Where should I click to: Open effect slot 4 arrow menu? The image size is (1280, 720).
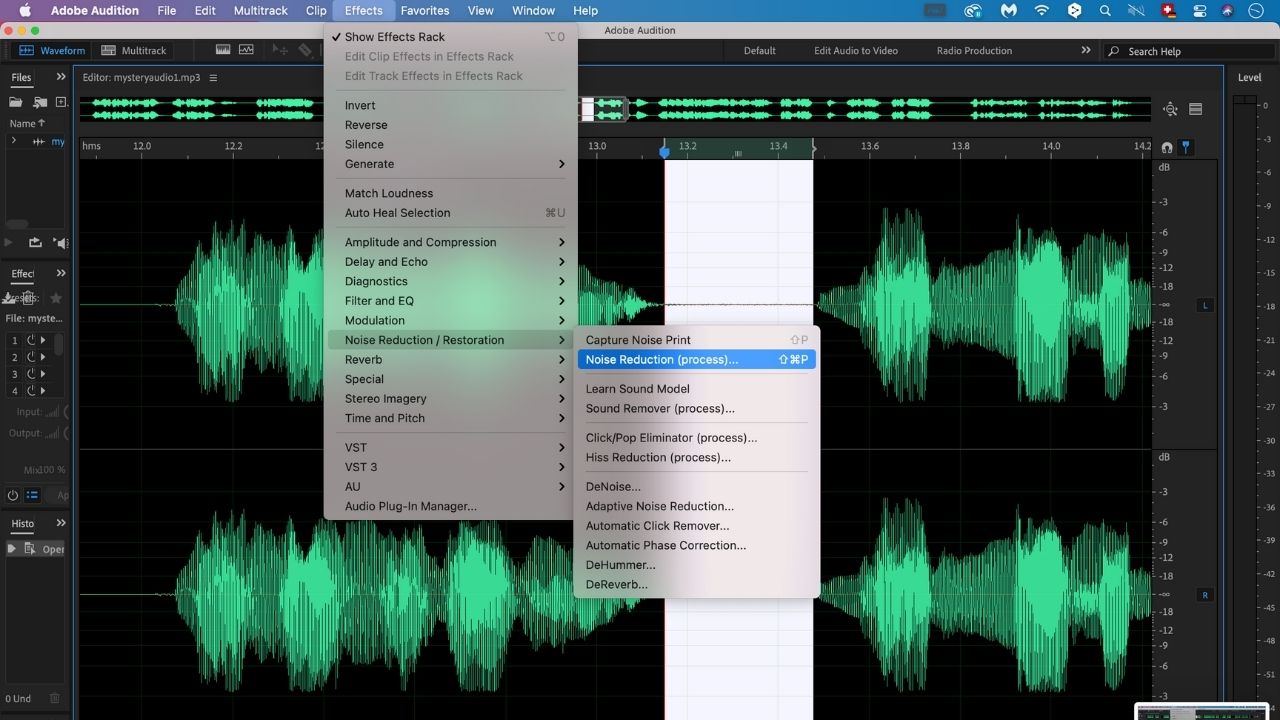click(x=43, y=391)
